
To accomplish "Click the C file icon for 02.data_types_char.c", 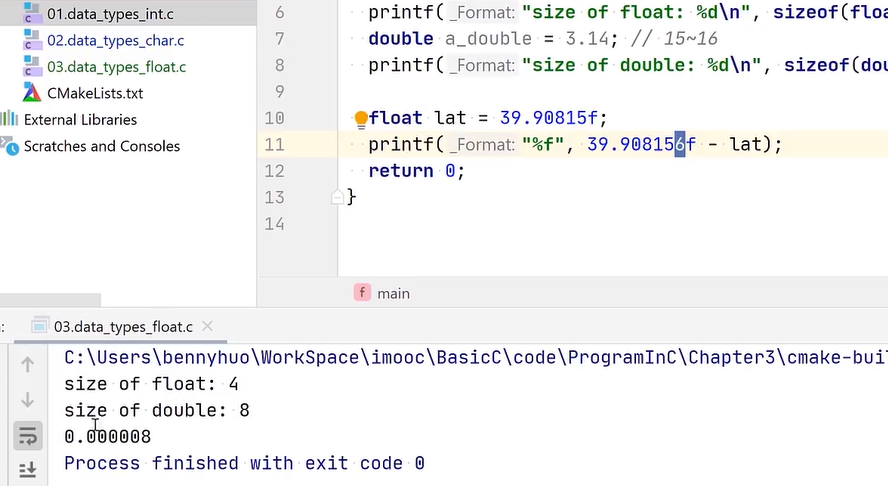I will click(x=32, y=41).
